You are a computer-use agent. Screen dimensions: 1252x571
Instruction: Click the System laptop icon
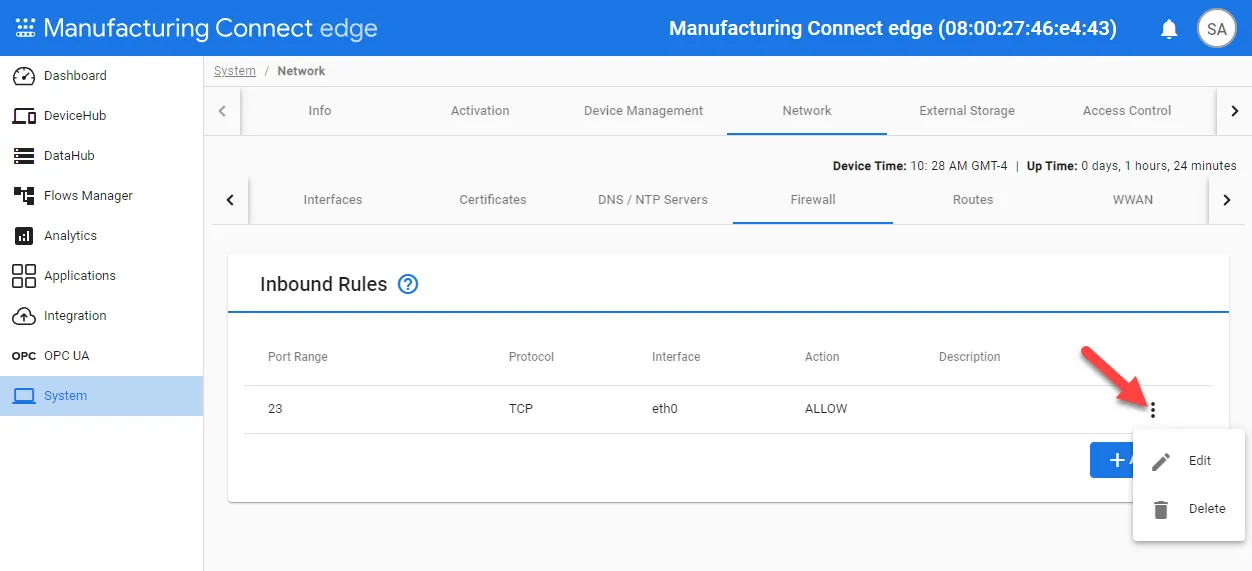tap(24, 396)
